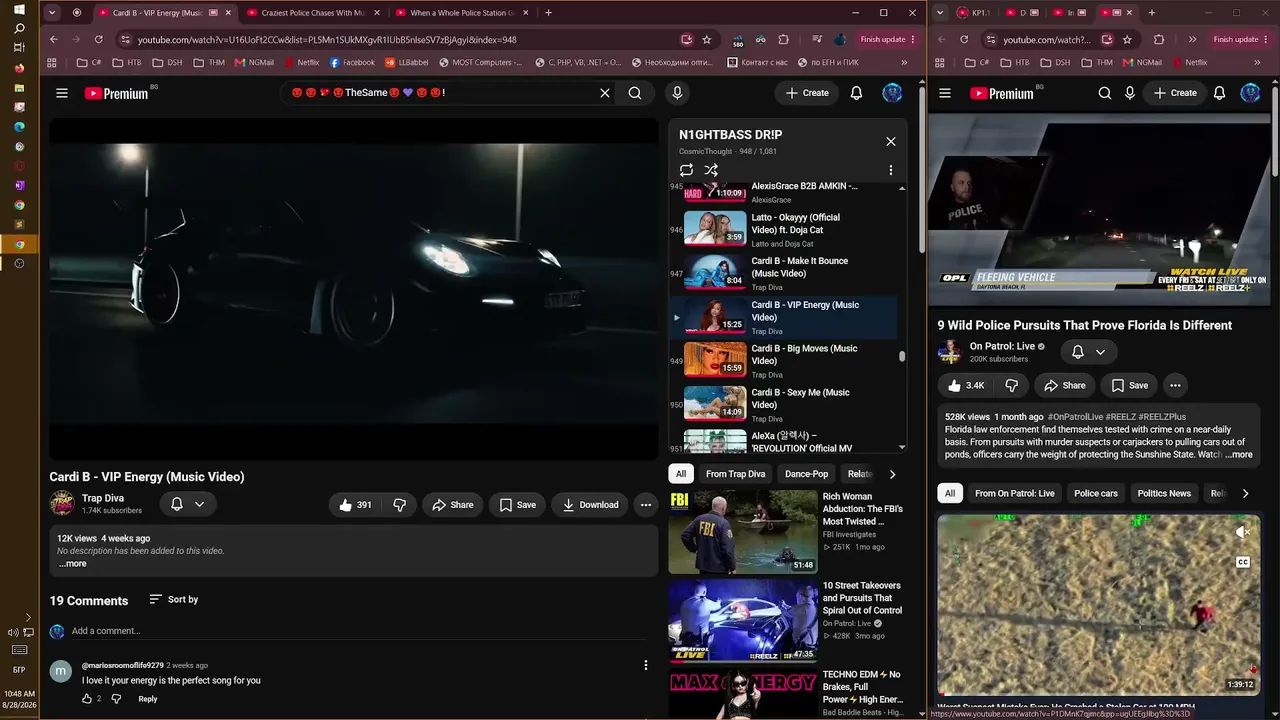The height and width of the screenshot is (720, 1280).
Task: Bookmark the left window page with star icon
Action: click(707, 40)
